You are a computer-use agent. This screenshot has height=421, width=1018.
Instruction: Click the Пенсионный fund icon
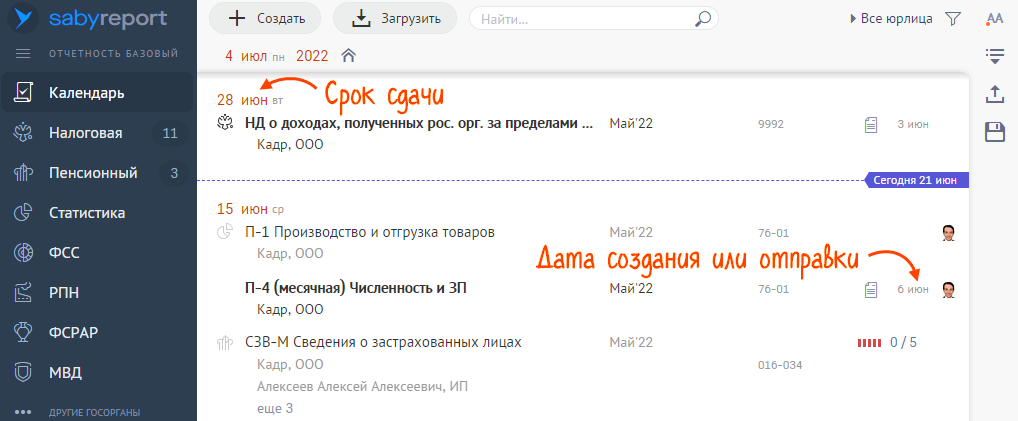[23, 173]
